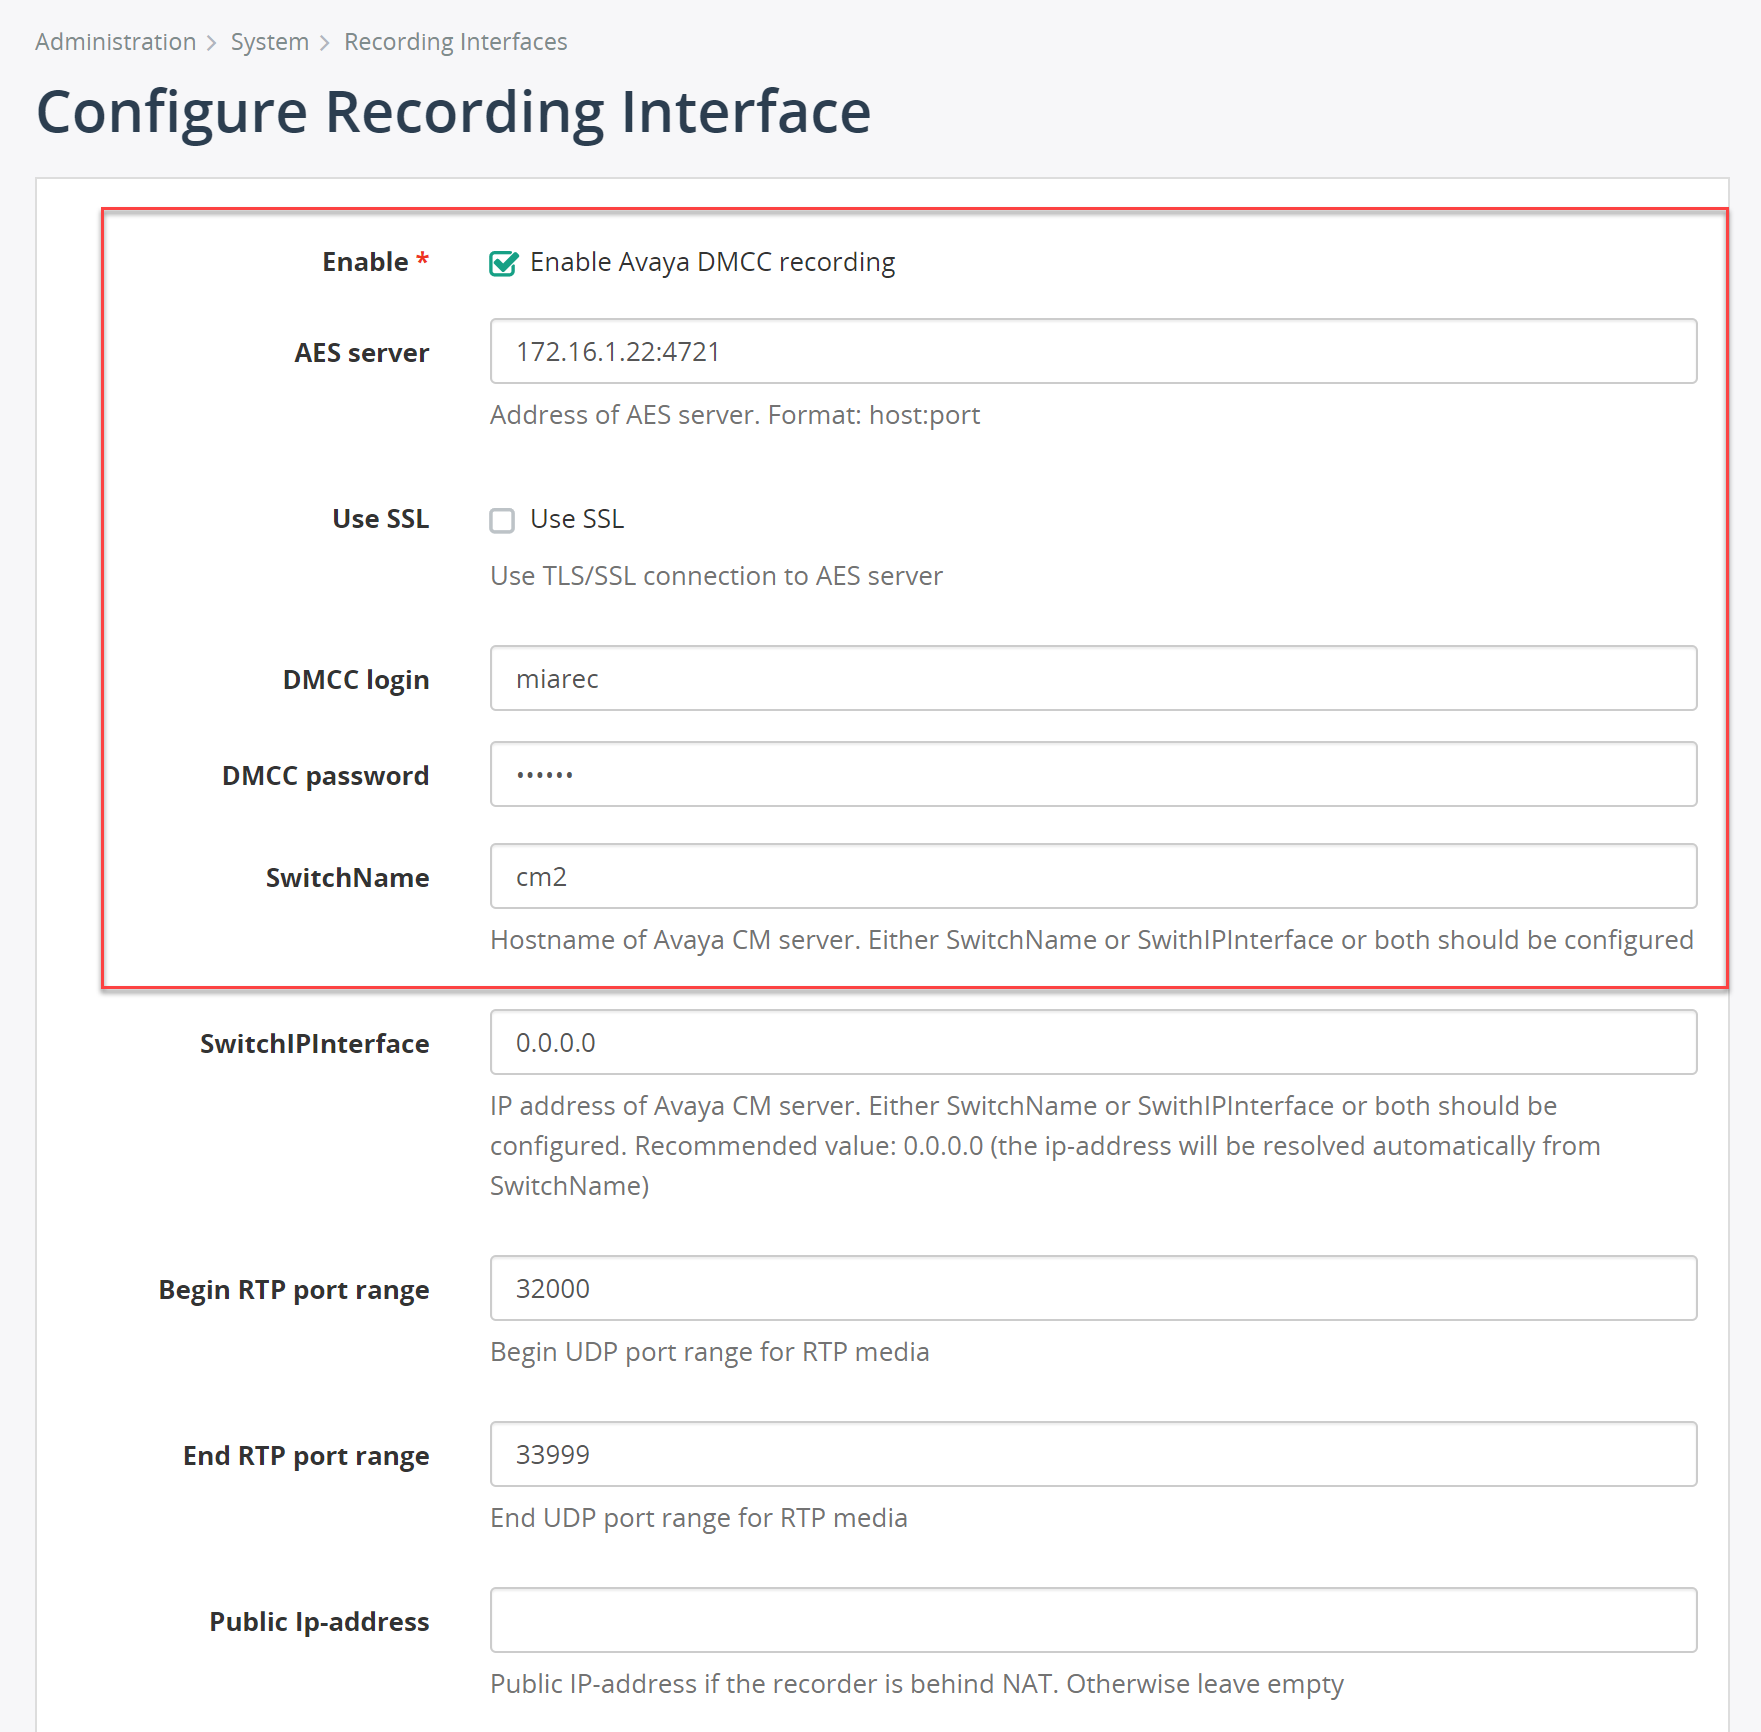Viewport: 1761px width, 1732px height.
Task: Click the DMCC password label
Action: coord(325,775)
